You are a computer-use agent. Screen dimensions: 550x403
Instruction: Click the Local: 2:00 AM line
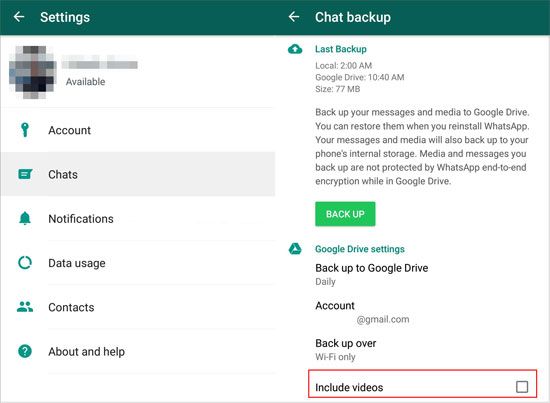[x=343, y=66]
